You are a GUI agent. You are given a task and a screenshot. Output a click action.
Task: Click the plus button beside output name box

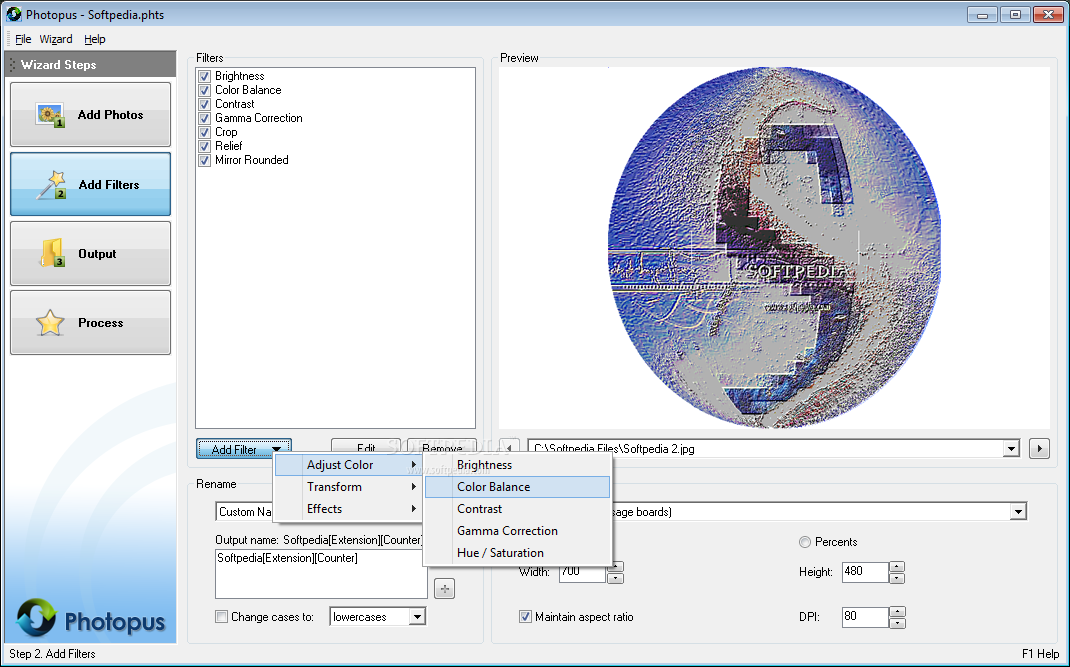tap(444, 588)
